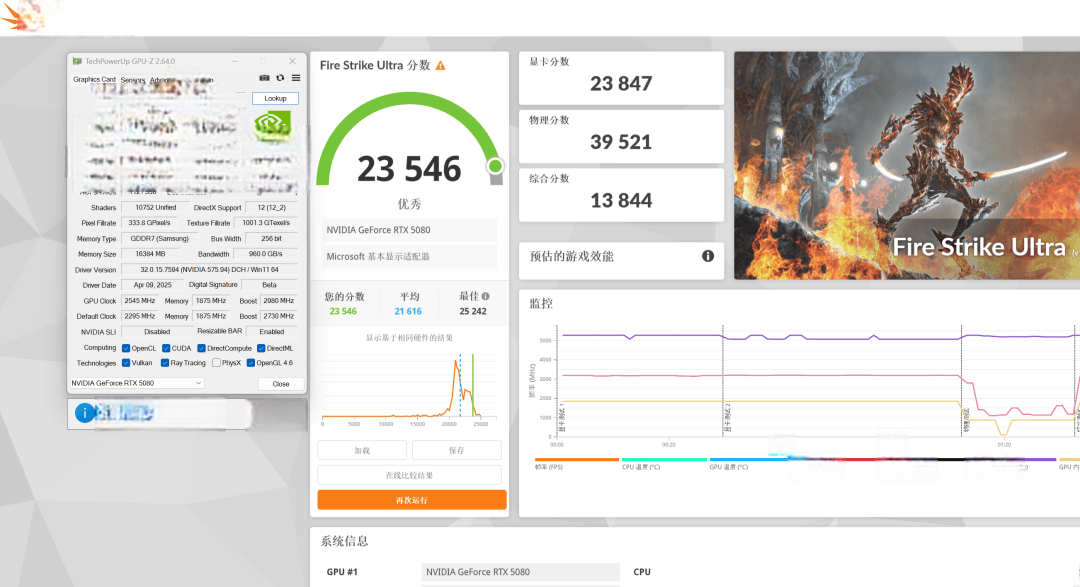This screenshot has height=587, width=1080.
Task: Toggle the DirectML checkbox
Action: (x=261, y=349)
